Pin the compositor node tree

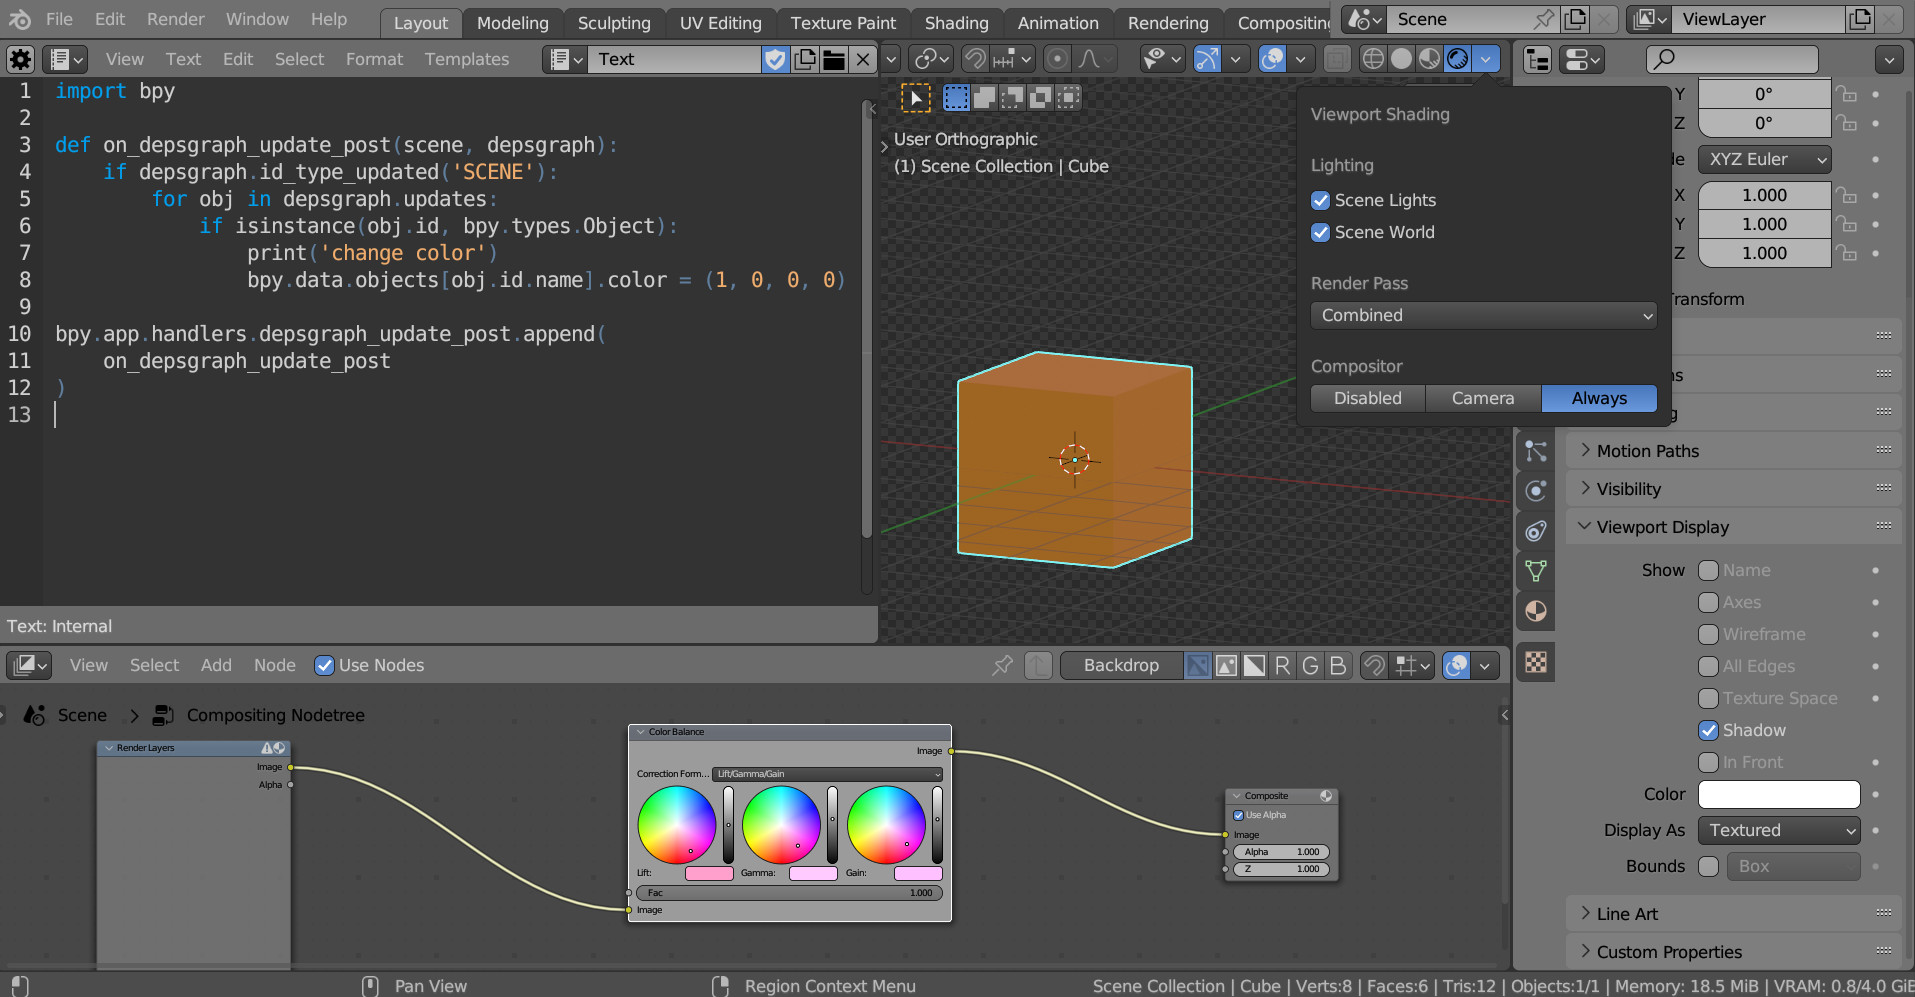click(x=1002, y=666)
